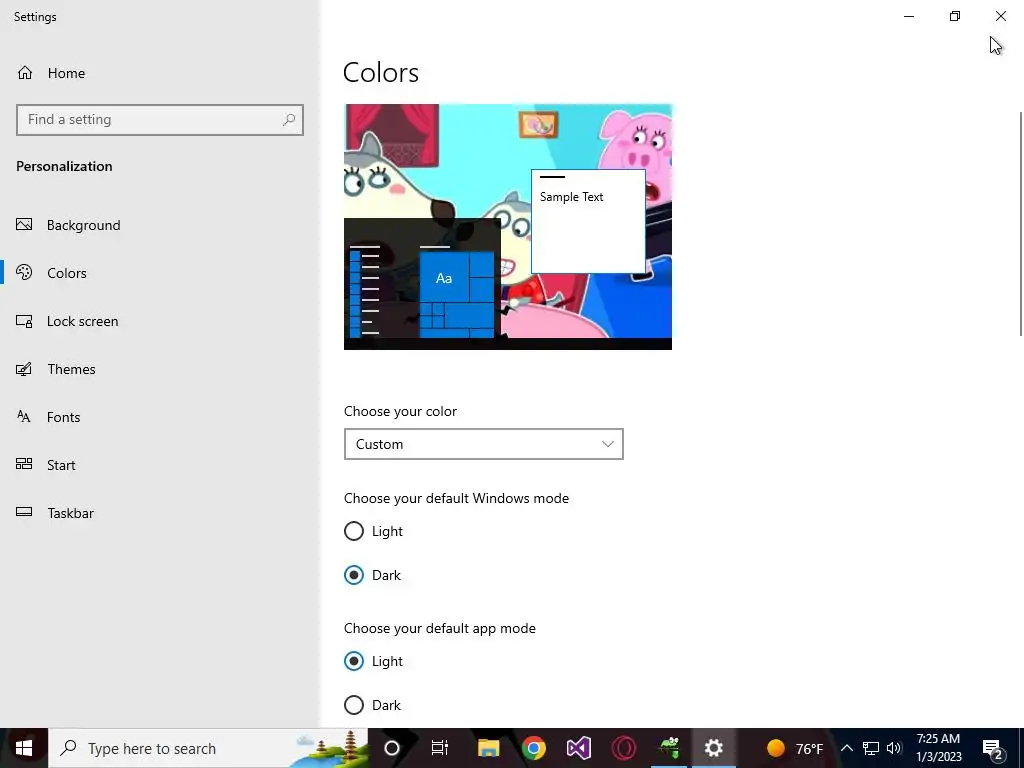The width and height of the screenshot is (1024, 768).
Task: Click the vertical scrollbar in Settings
Action: pos(1021,224)
